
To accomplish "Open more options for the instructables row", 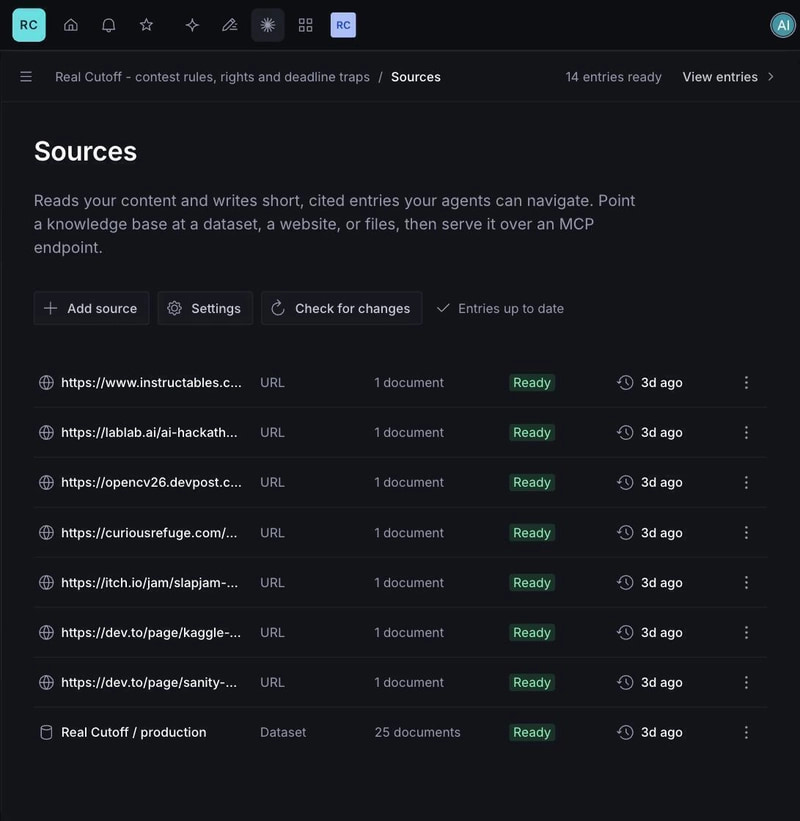I will (746, 383).
